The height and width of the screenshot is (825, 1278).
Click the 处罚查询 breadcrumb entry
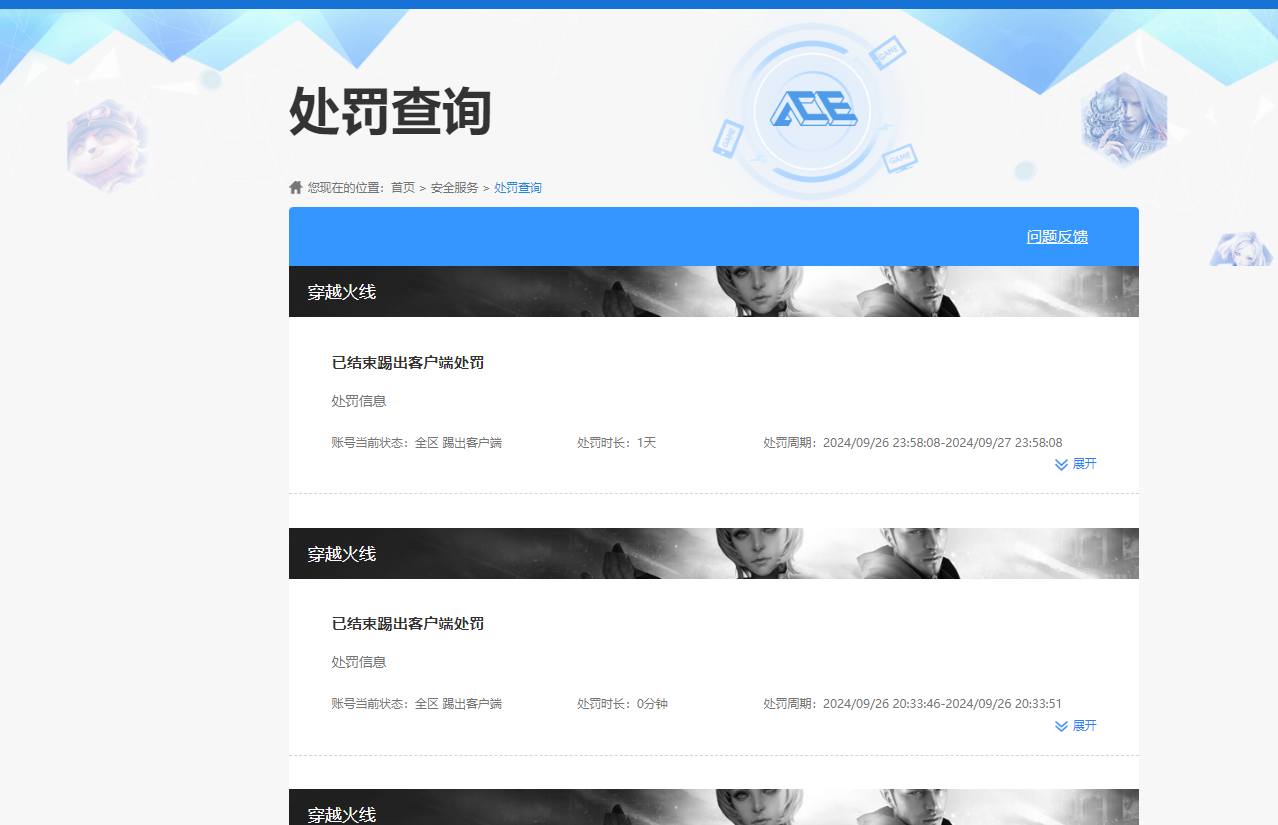coord(518,187)
